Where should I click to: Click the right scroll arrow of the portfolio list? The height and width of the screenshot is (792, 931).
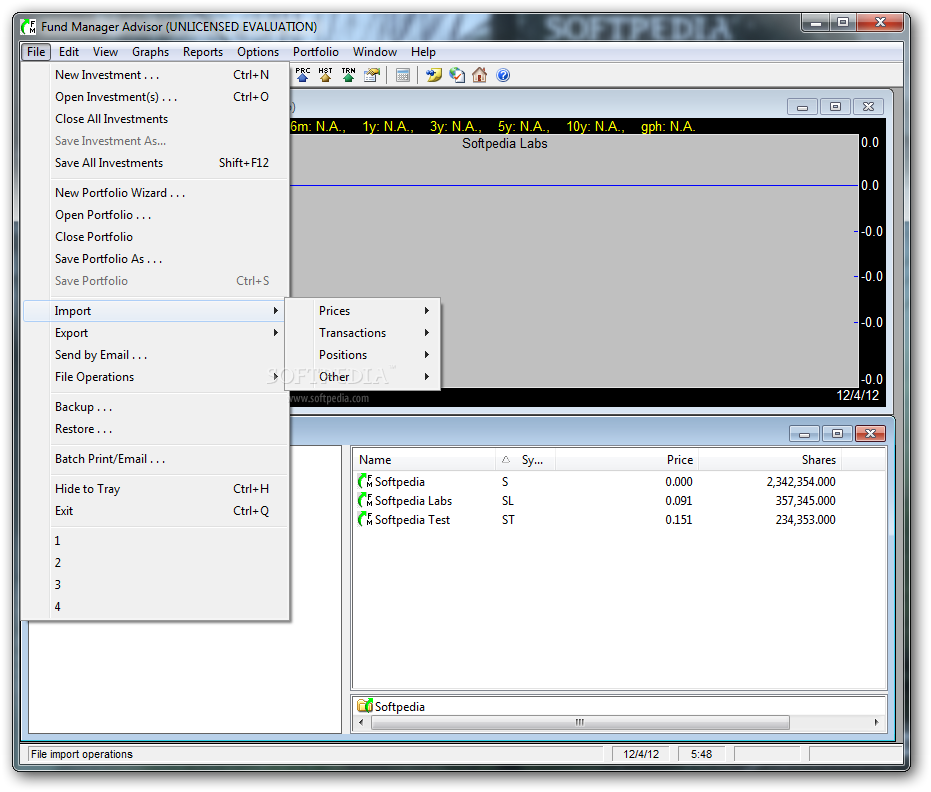pyautogui.click(x=877, y=723)
